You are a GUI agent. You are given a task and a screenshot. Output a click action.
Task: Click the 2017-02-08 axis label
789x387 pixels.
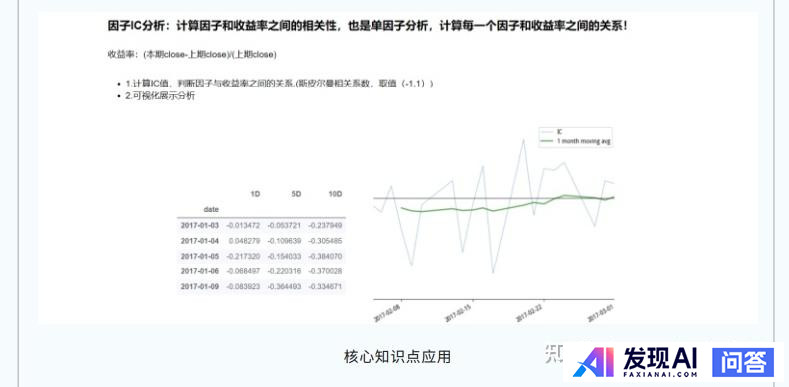coord(386,312)
